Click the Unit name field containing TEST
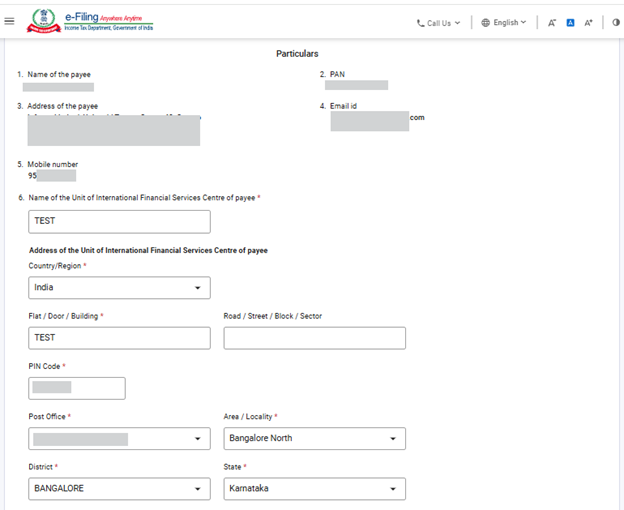 [119, 222]
